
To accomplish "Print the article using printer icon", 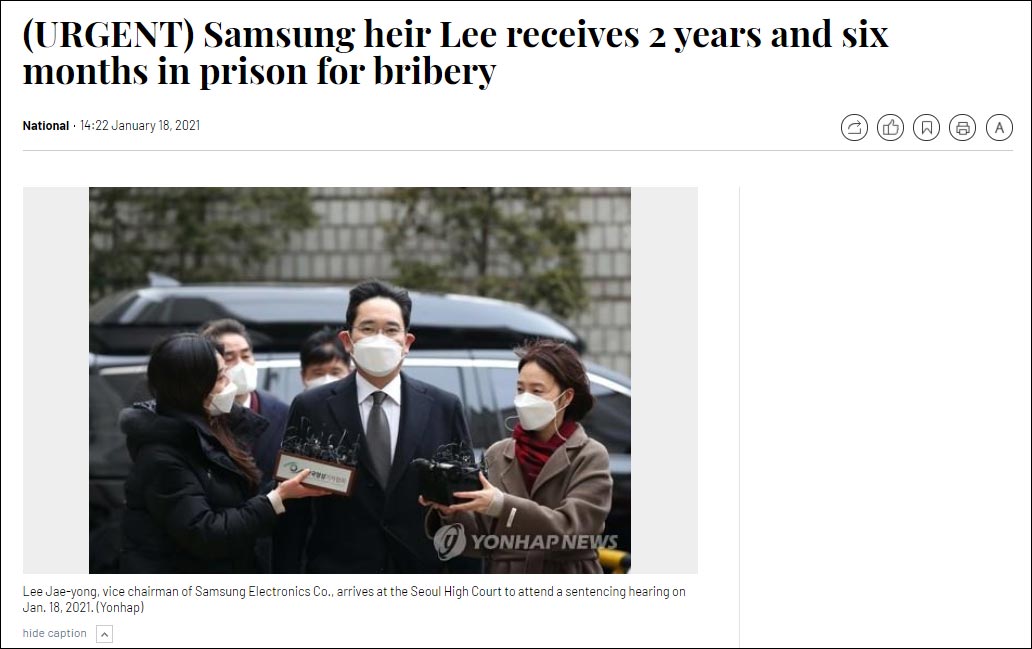I will coord(962,128).
